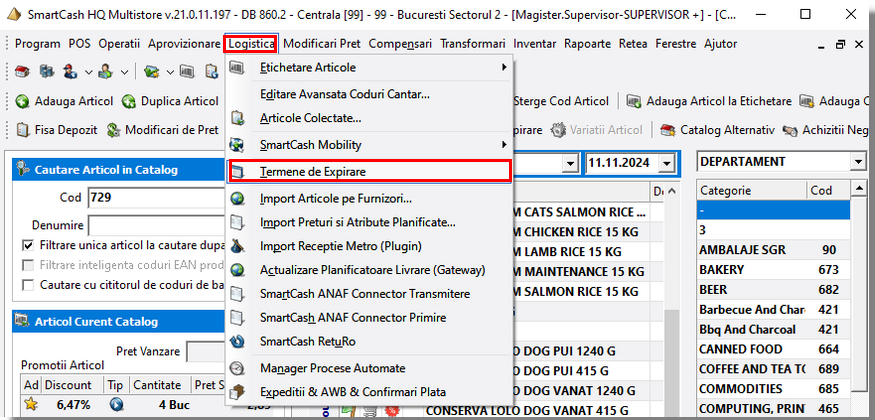Open the 11.11.2024 date dropdown

(x=666, y=163)
